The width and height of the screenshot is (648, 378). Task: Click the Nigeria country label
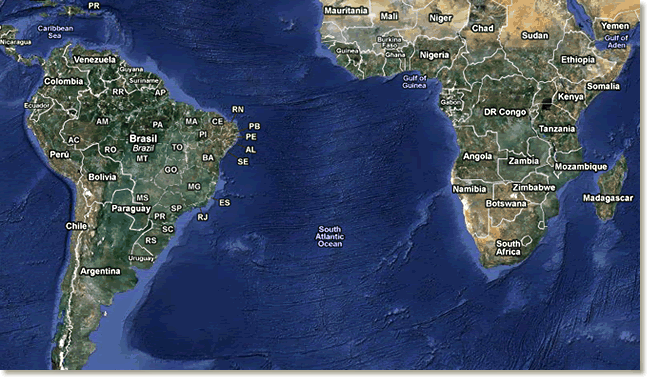pyautogui.click(x=434, y=55)
